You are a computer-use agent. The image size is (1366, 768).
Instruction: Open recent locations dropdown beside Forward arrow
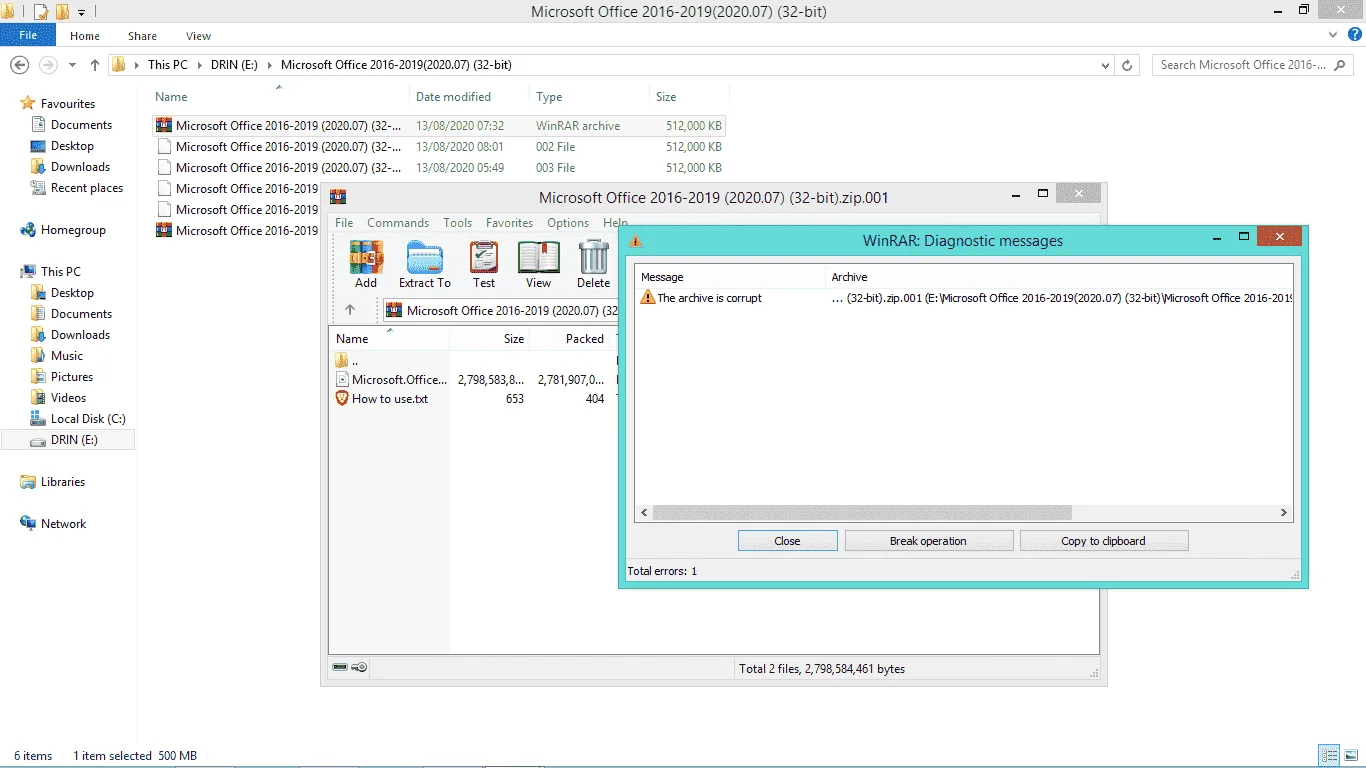(72, 65)
